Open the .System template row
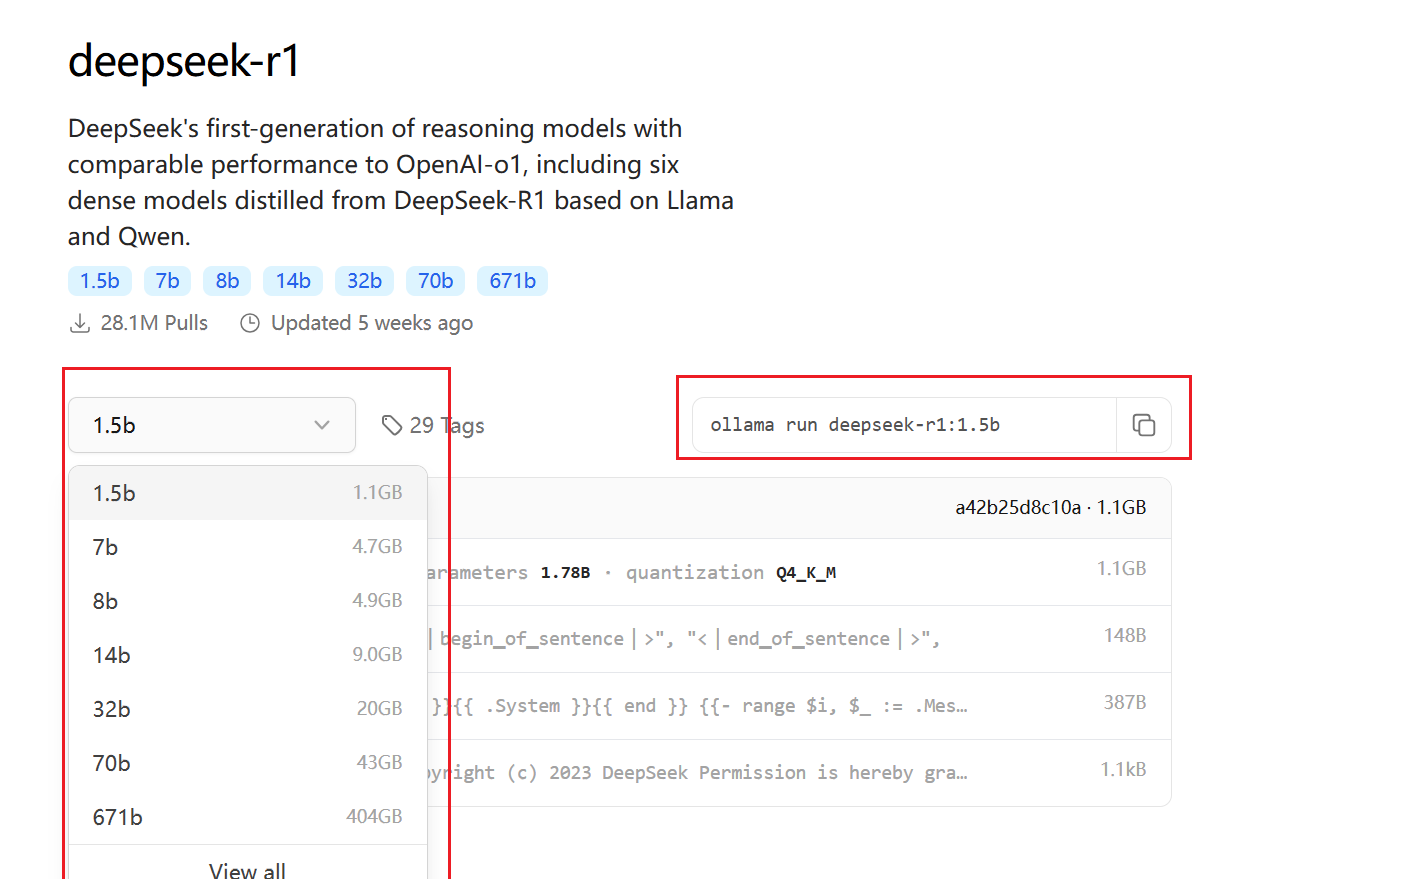Screen dimensions: 1414x879 pos(799,706)
